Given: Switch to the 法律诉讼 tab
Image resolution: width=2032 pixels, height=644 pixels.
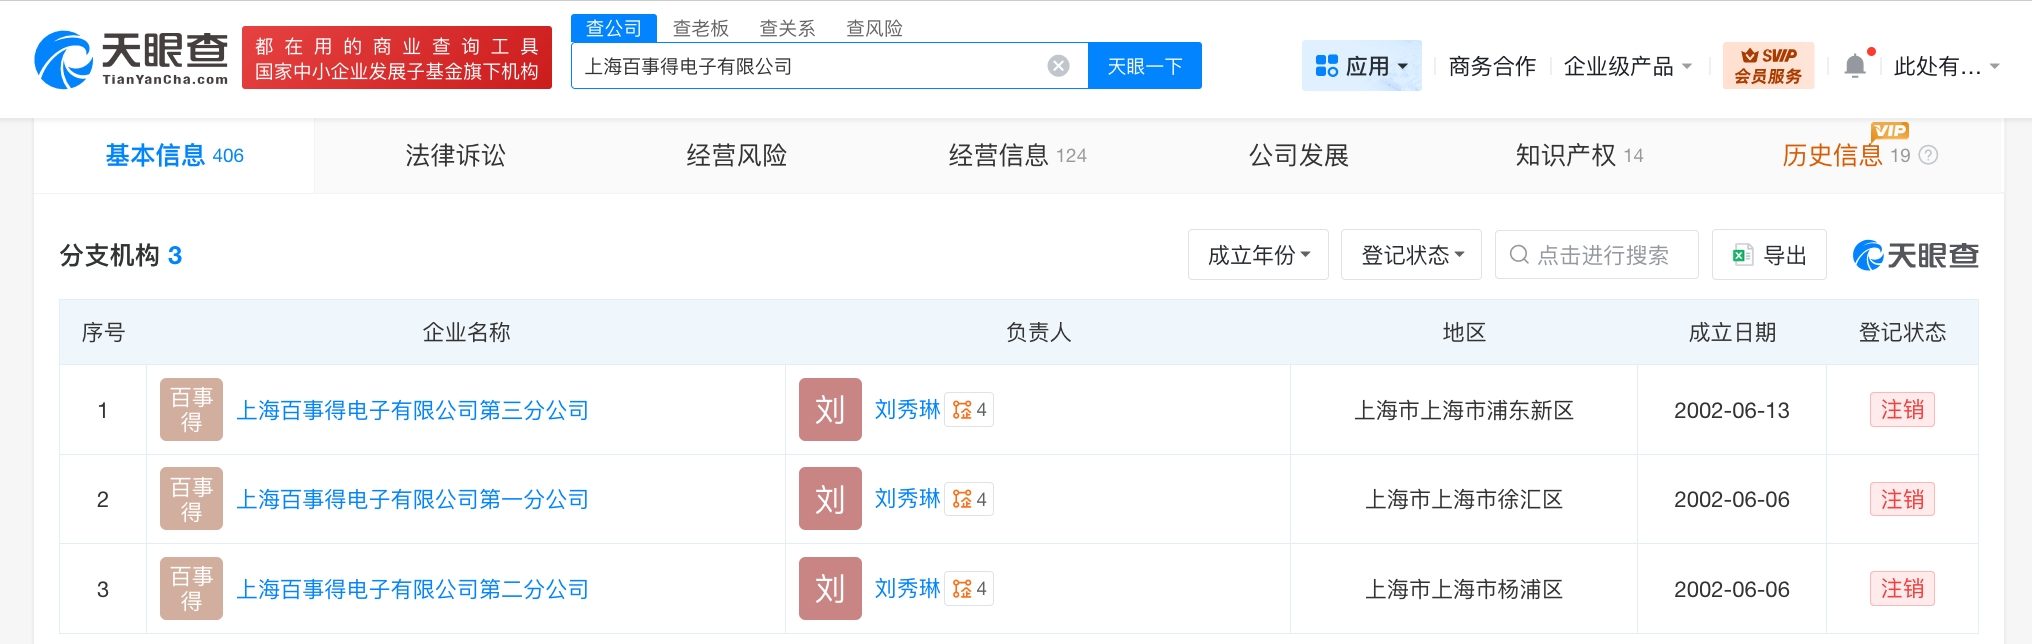Looking at the screenshot, I should click(x=455, y=155).
